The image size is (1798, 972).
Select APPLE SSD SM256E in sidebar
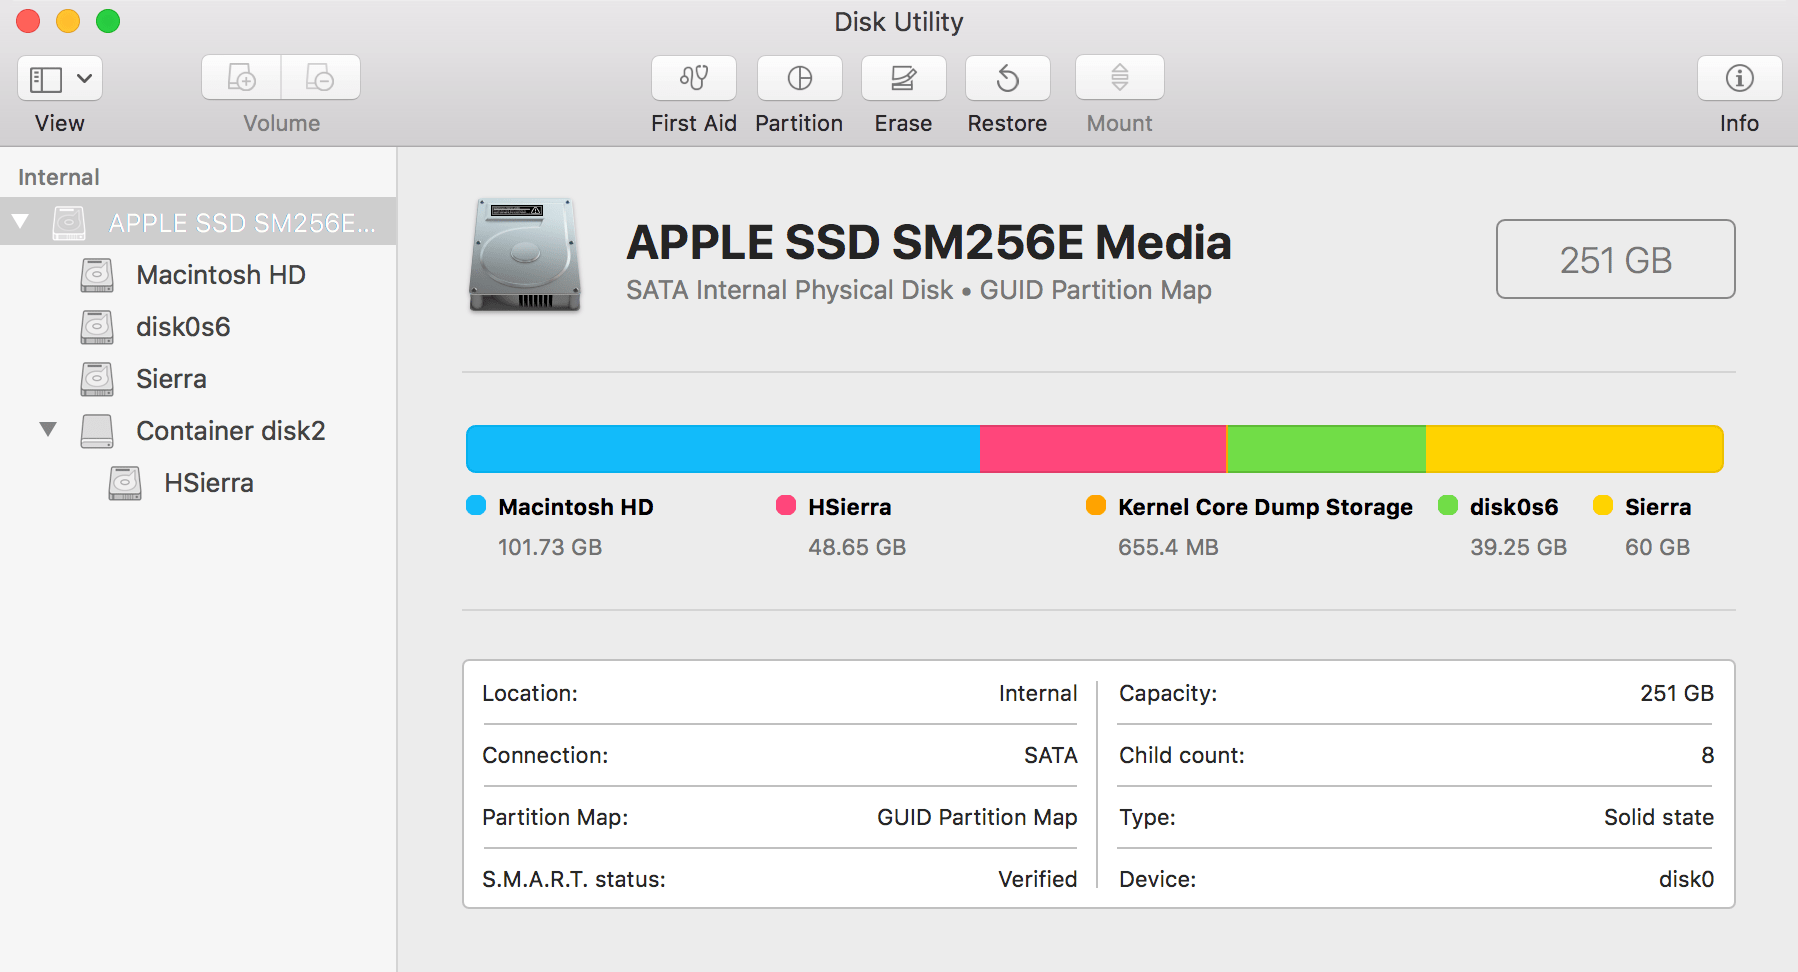(x=198, y=222)
